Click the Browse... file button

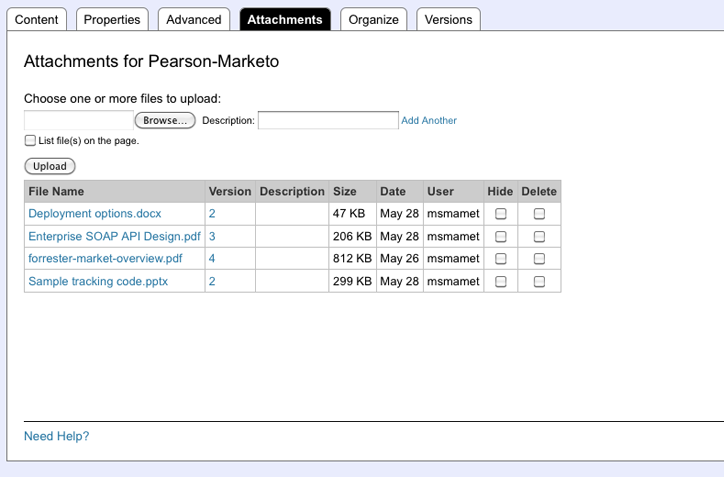pyautogui.click(x=165, y=121)
